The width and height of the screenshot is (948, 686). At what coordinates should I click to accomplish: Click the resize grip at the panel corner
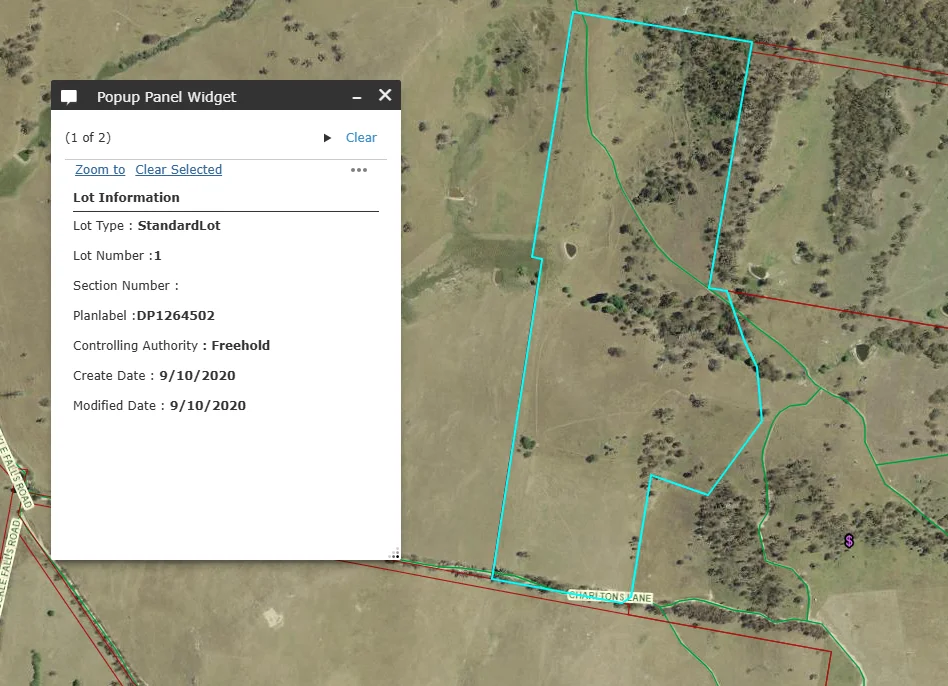(393, 553)
